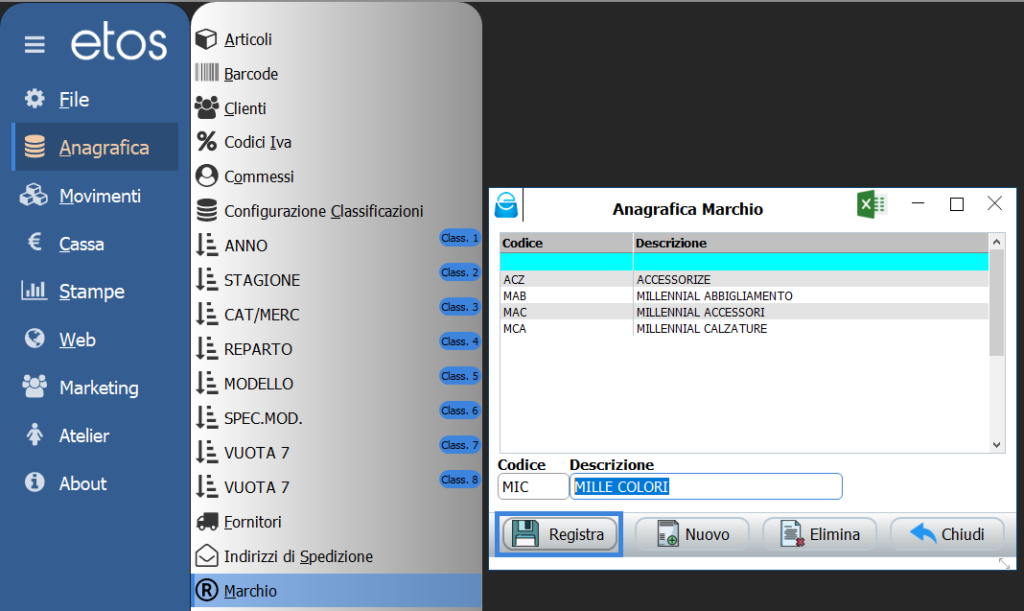The height and width of the screenshot is (611, 1024).
Task: Click the Chiudi button
Action: pos(947,534)
